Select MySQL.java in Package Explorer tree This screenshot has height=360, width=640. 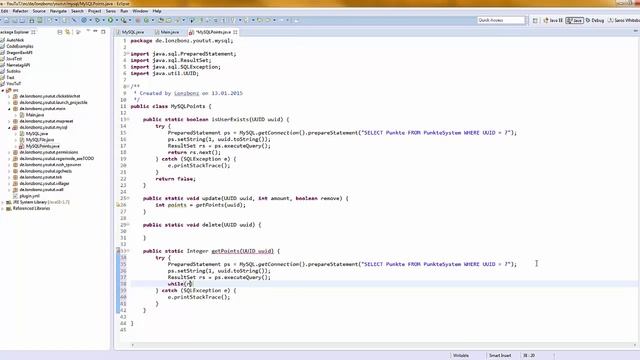37,133
